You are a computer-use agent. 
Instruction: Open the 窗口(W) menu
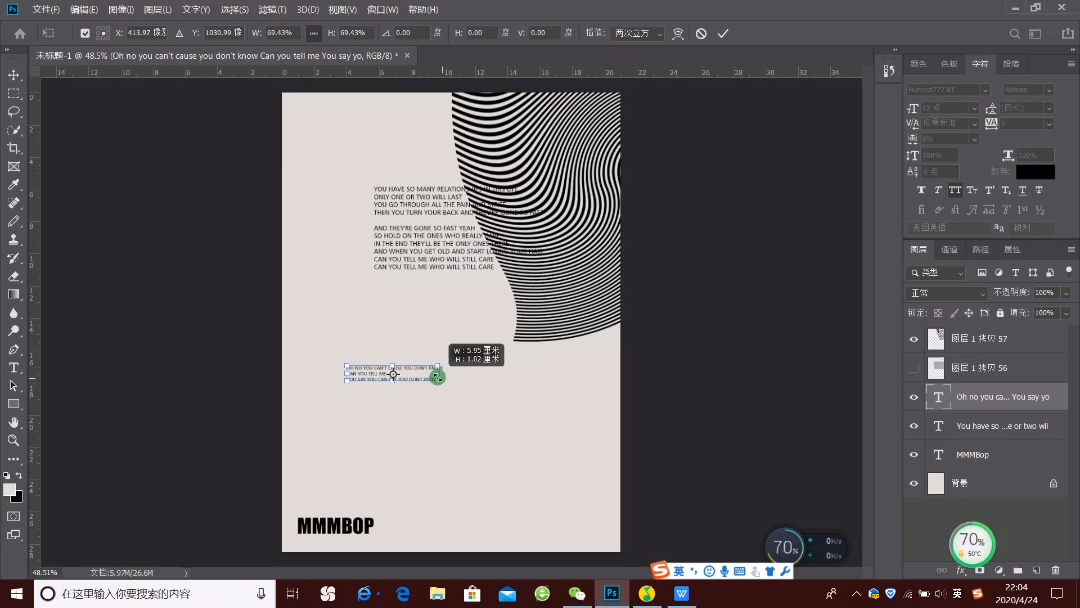pyautogui.click(x=382, y=10)
